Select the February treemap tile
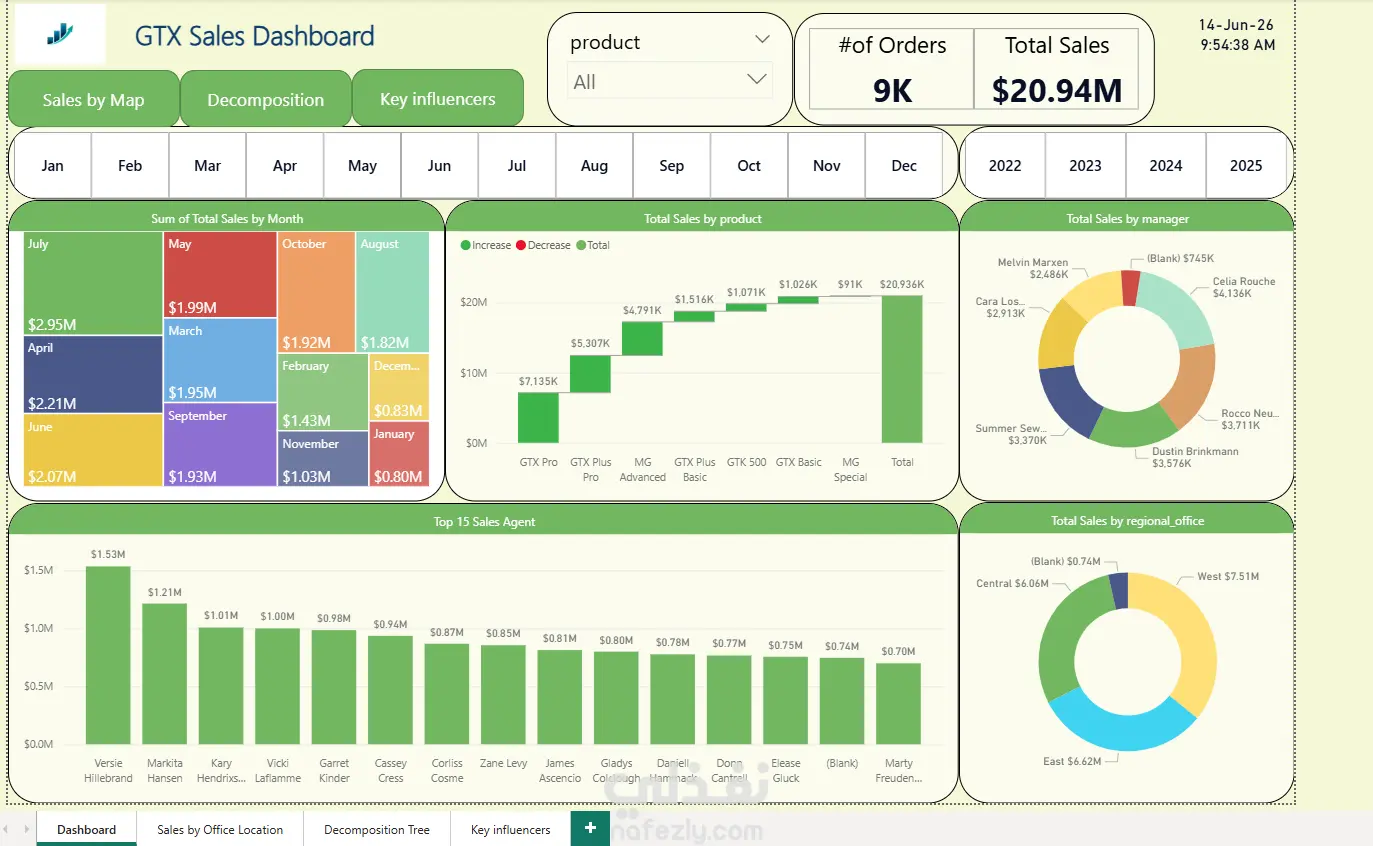 (x=323, y=393)
